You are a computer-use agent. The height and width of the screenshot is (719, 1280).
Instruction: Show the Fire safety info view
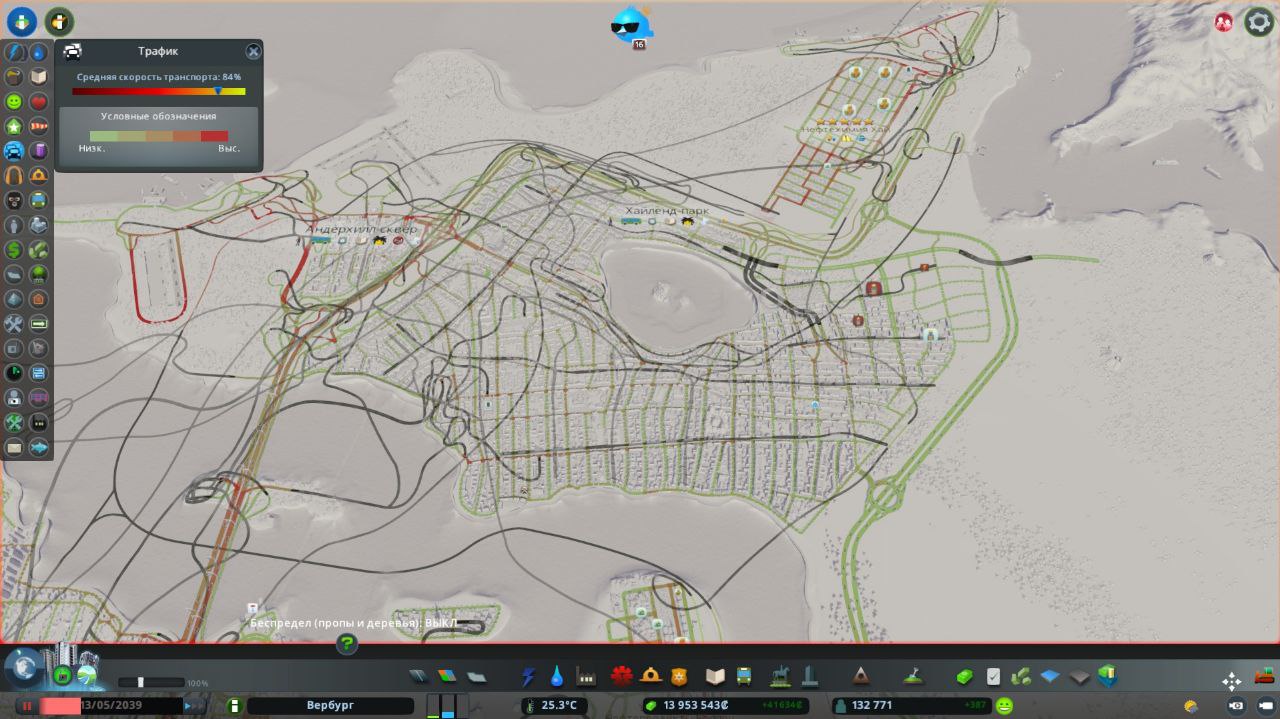click(x=38, y=176)
